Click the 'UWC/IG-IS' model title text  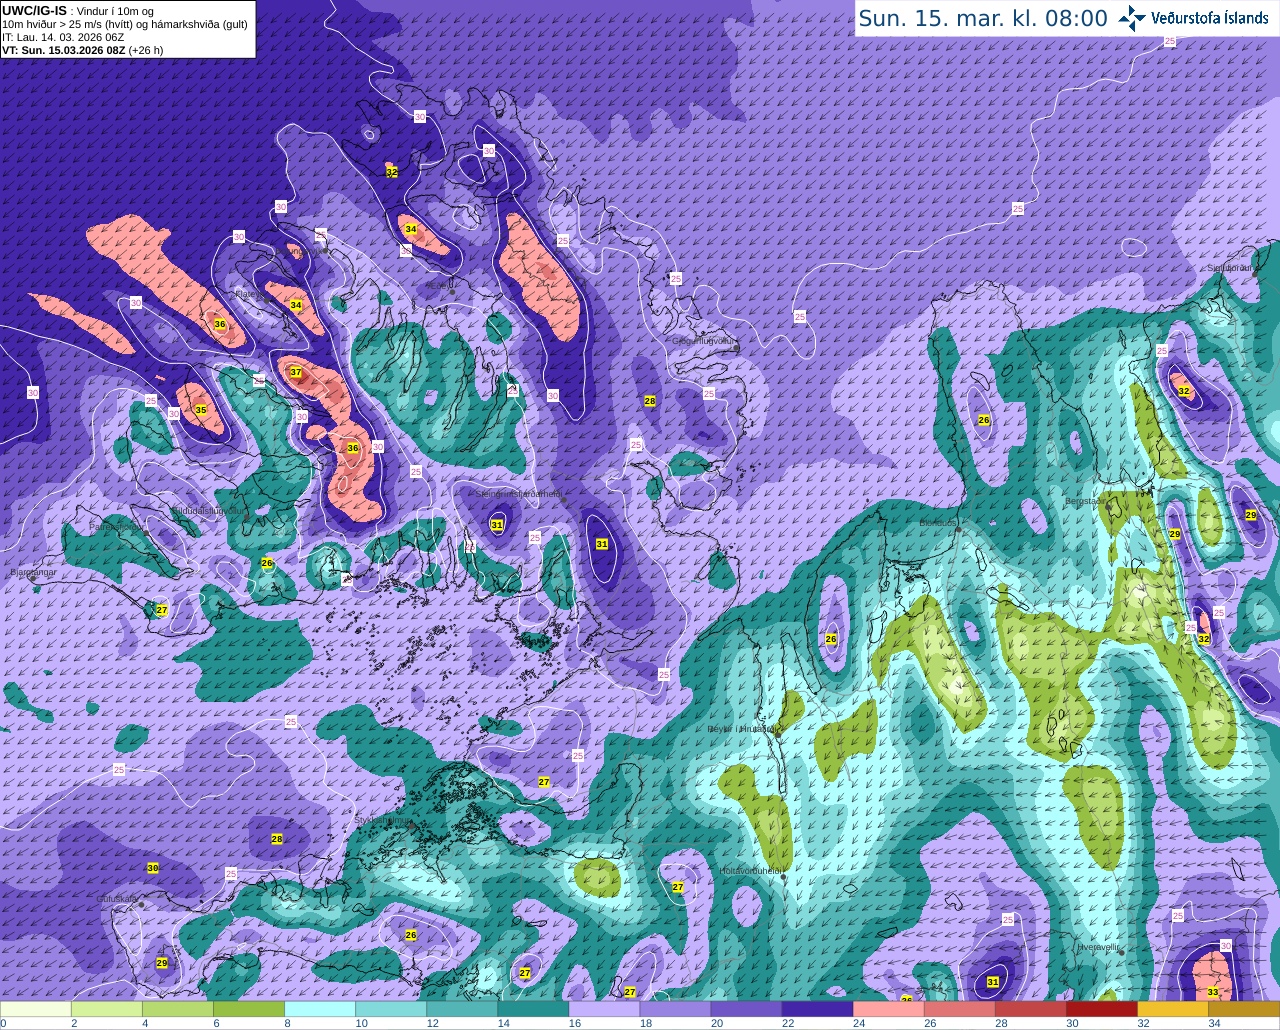[x=35, y=10]
